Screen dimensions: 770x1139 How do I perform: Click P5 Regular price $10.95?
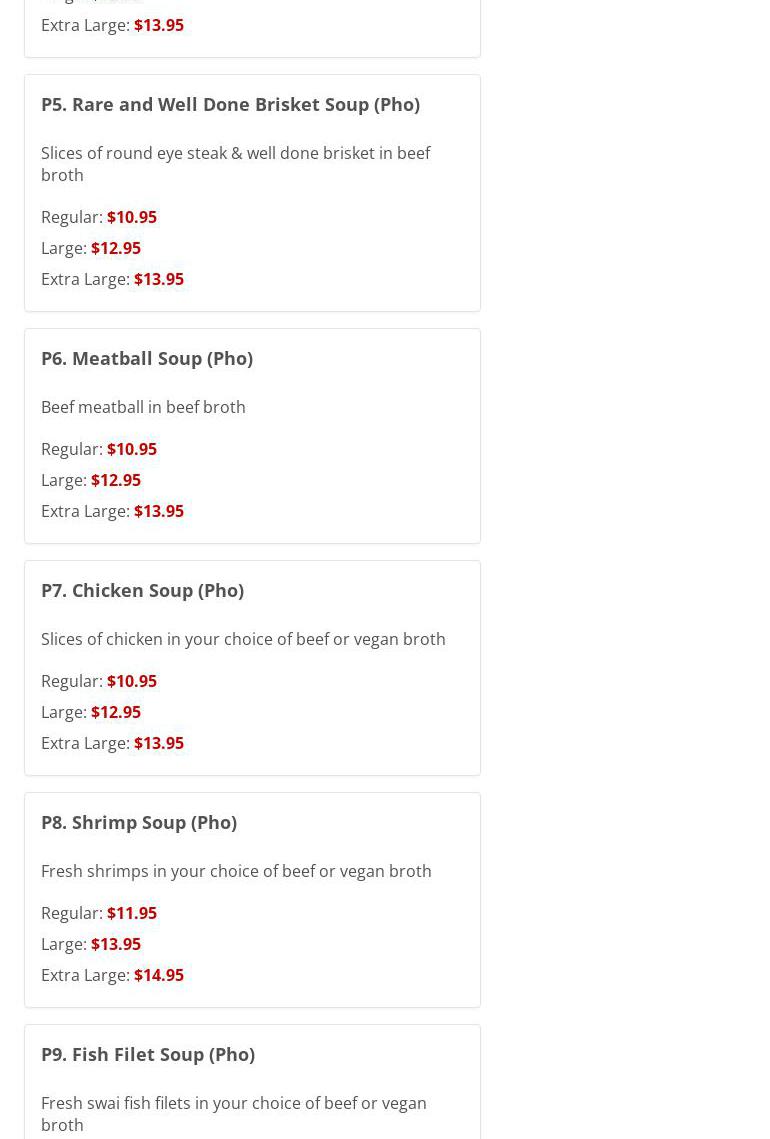pos(131,217)
